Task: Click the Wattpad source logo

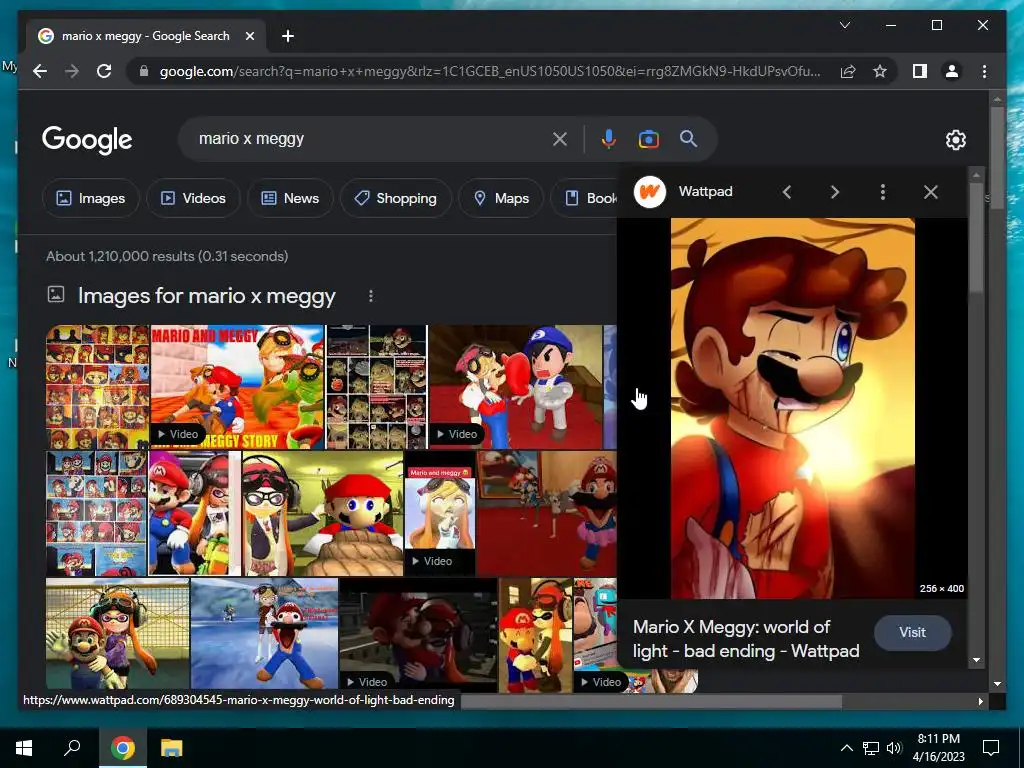Action: [650, 192]
